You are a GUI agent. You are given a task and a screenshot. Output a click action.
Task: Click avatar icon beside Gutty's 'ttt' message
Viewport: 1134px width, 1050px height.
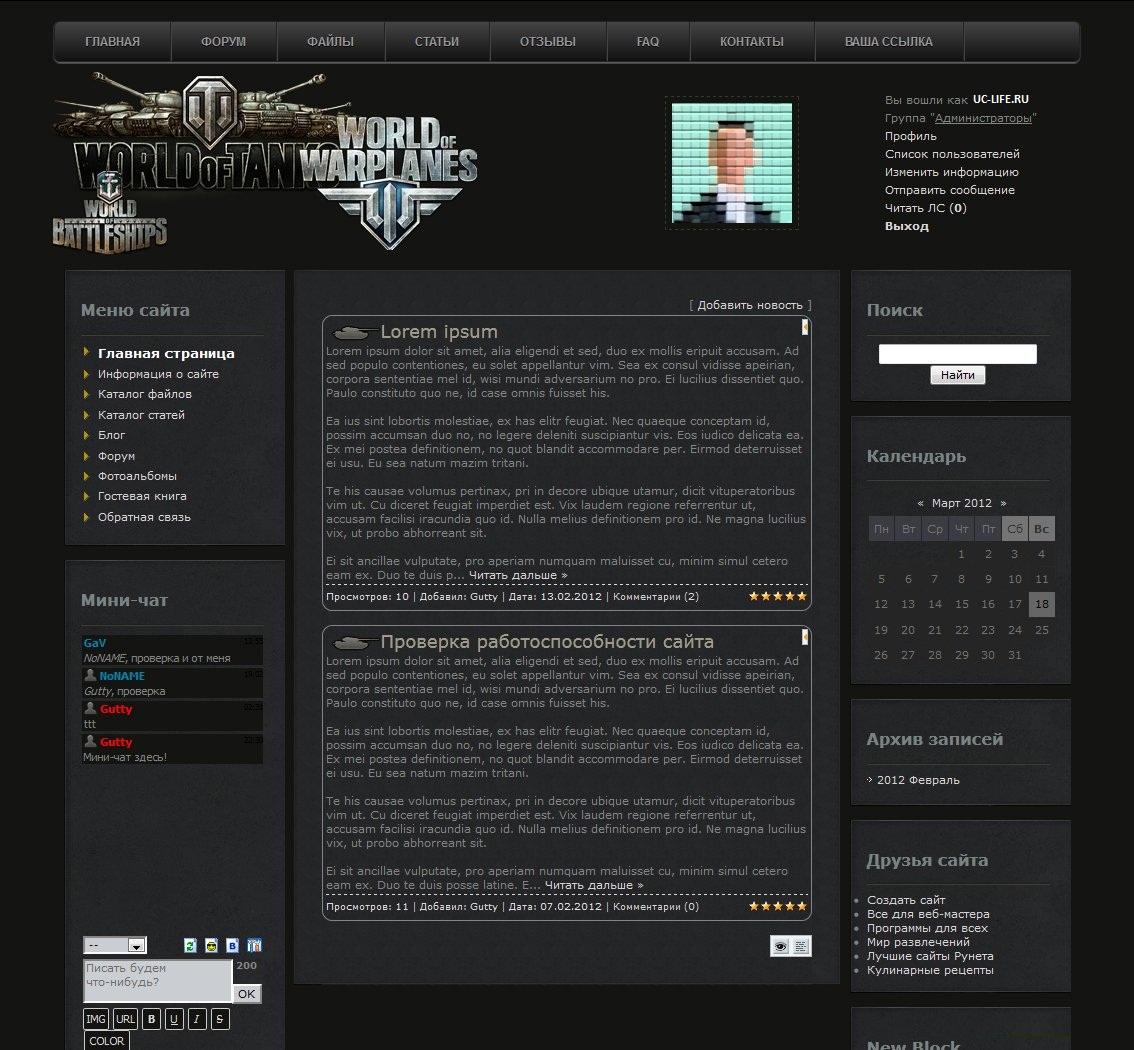pyautogui.click(x=90, y=708)
